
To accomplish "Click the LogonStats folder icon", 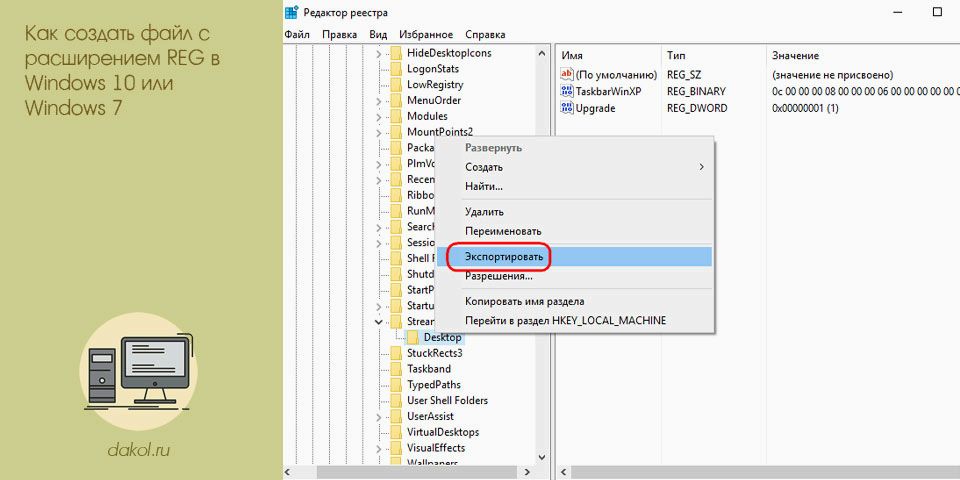I will click(396, 69).
